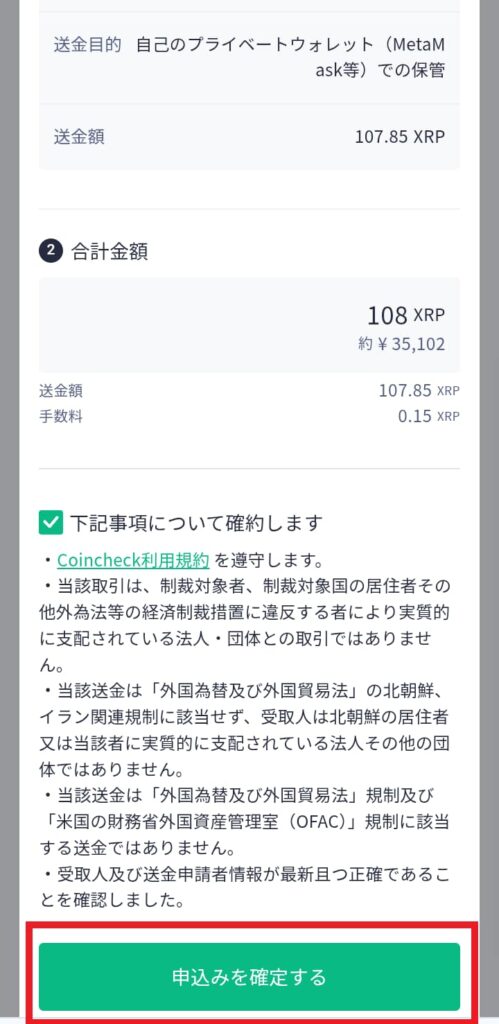The image size is (499, 1024).
Task: Click the 108 XRP total amount
Action: click(406, 315)
